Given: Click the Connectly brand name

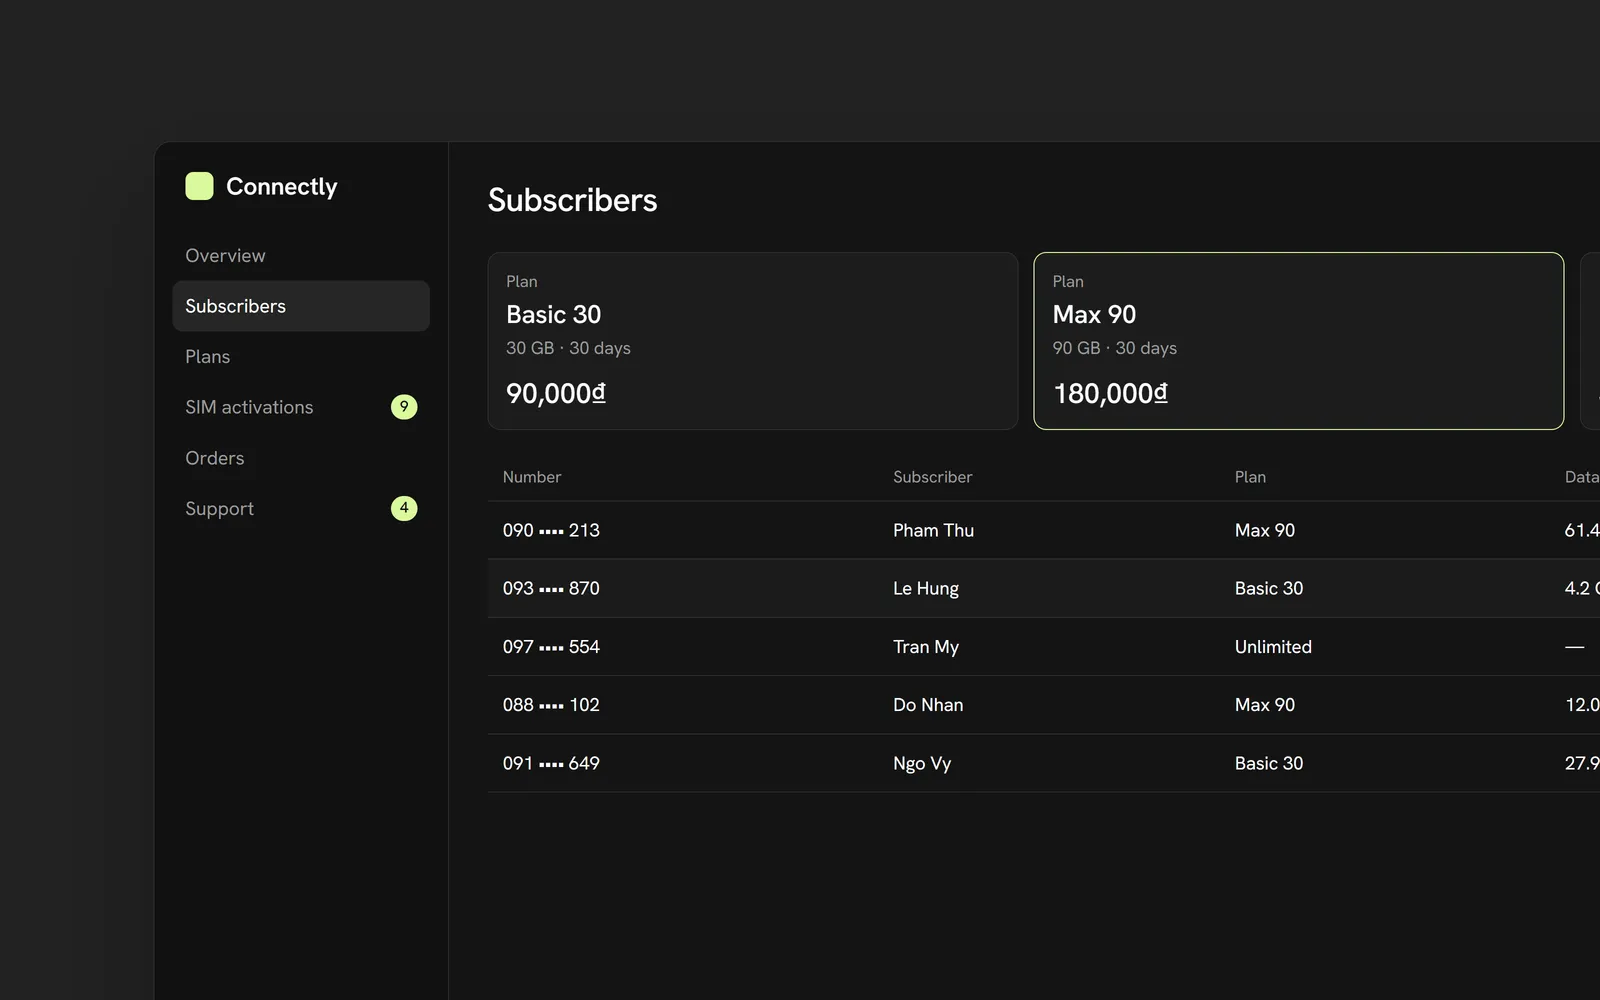Looking at the screenshot, I should point(282,187).
